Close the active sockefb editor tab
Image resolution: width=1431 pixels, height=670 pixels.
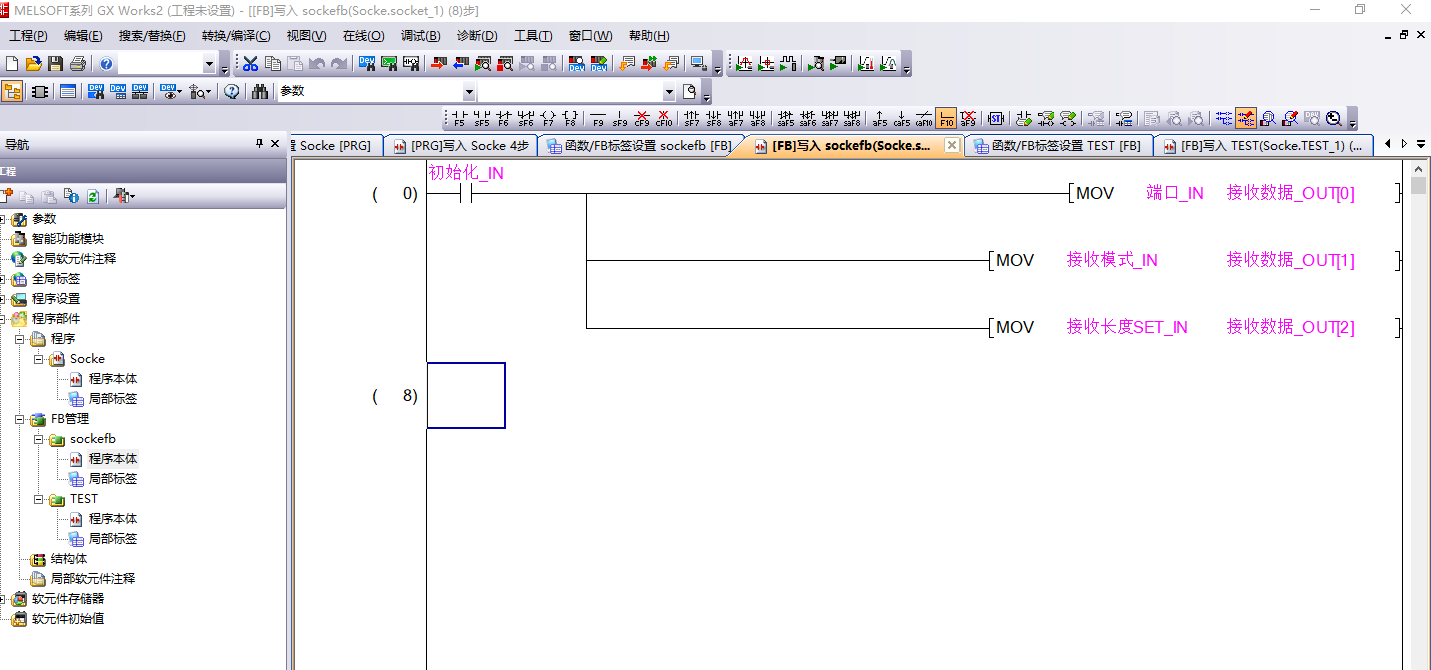coord(952,146)
